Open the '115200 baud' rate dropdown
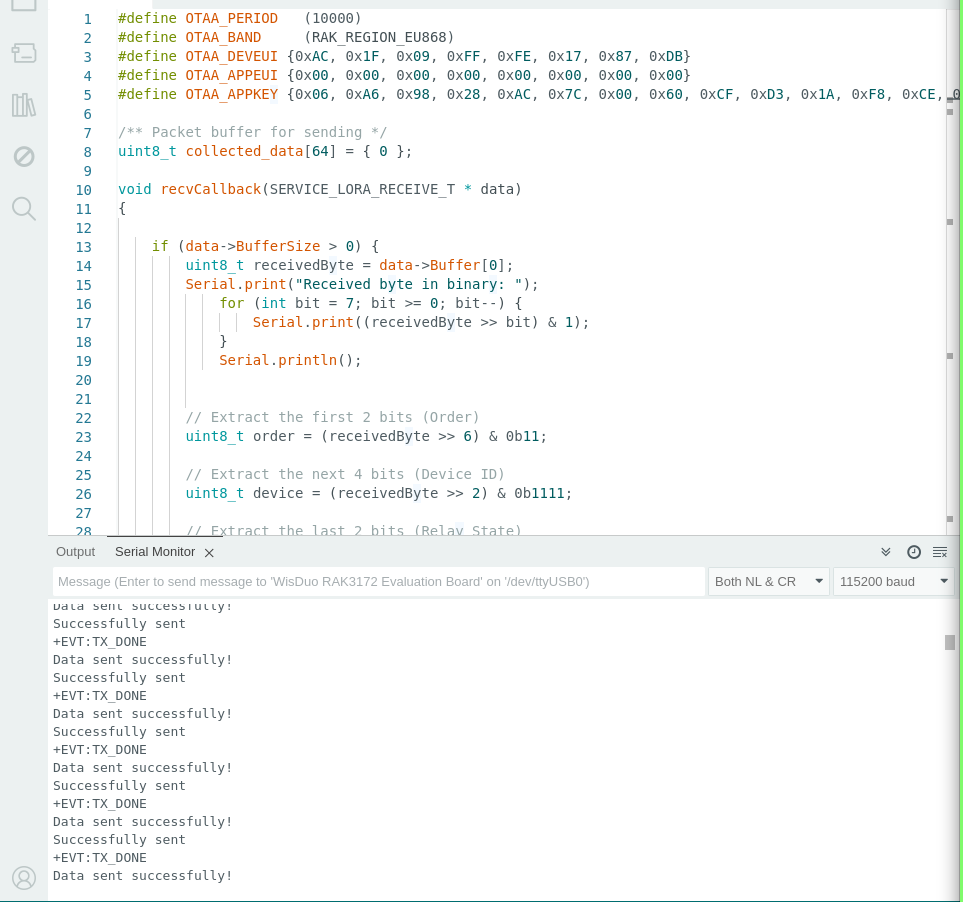This screenshot has height=902, width=963. [893, 582]
